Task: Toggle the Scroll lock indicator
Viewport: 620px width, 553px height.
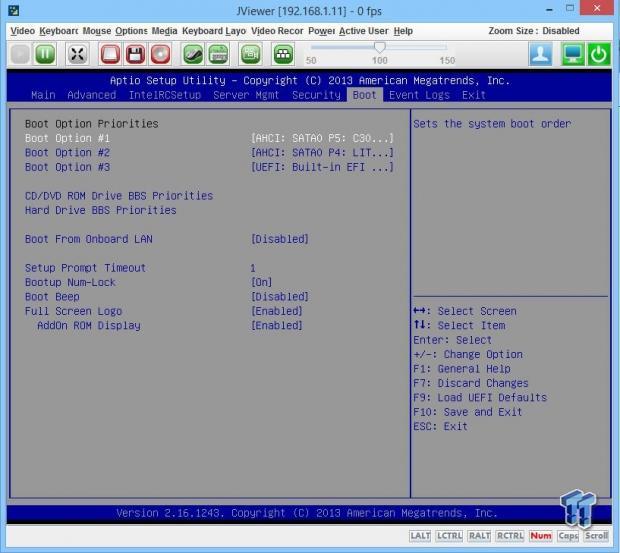Action: click(x=596, y=536)
